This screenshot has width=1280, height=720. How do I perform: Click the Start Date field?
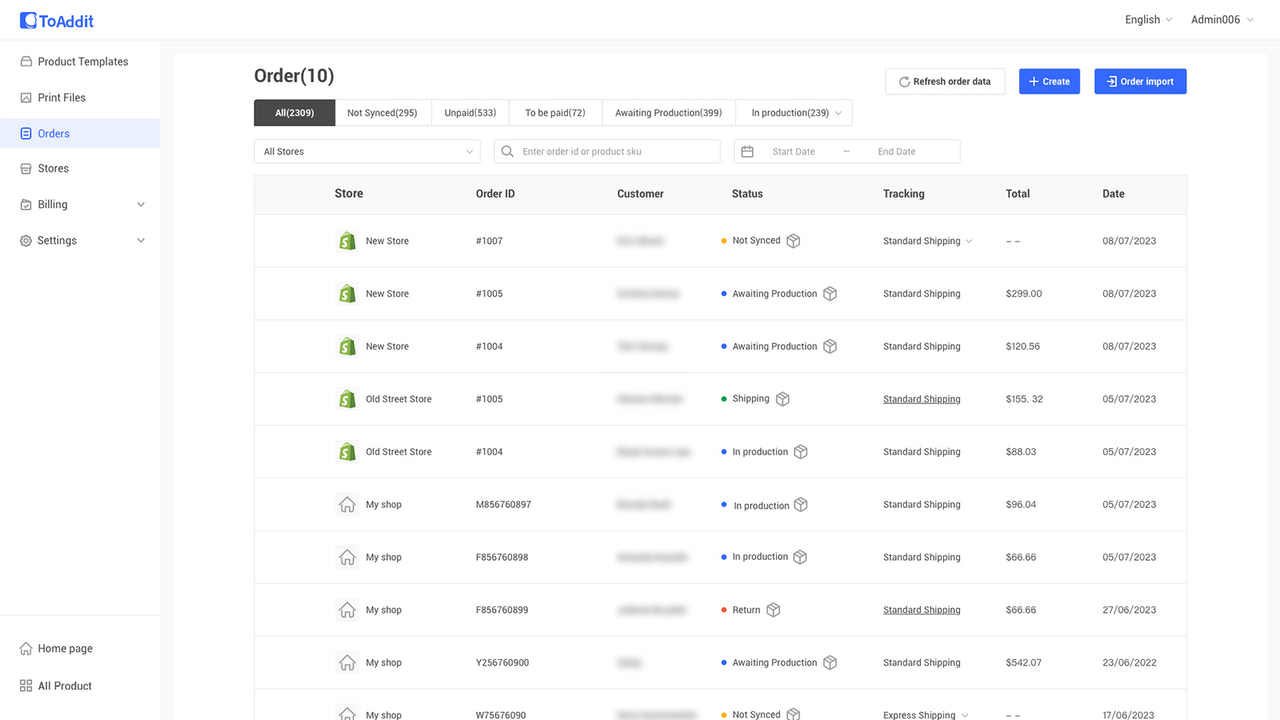click(793, 152)
